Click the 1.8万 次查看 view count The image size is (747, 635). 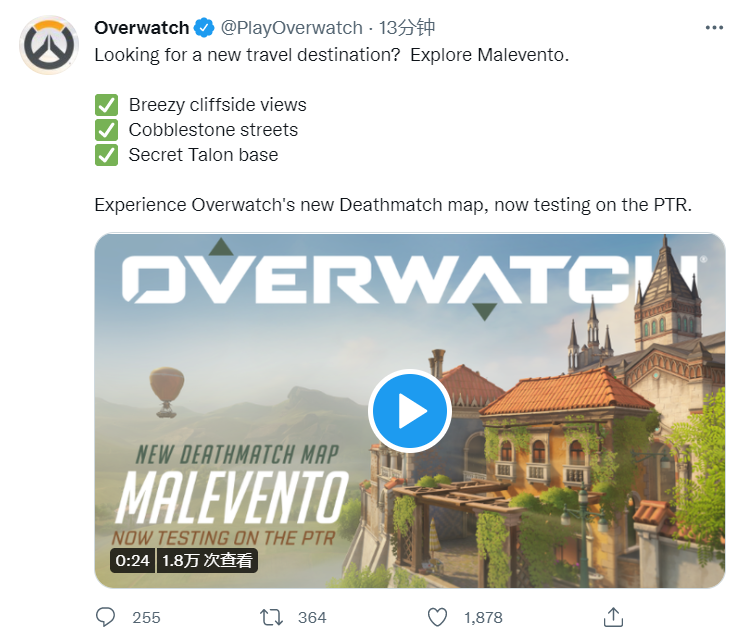[207, 560]
